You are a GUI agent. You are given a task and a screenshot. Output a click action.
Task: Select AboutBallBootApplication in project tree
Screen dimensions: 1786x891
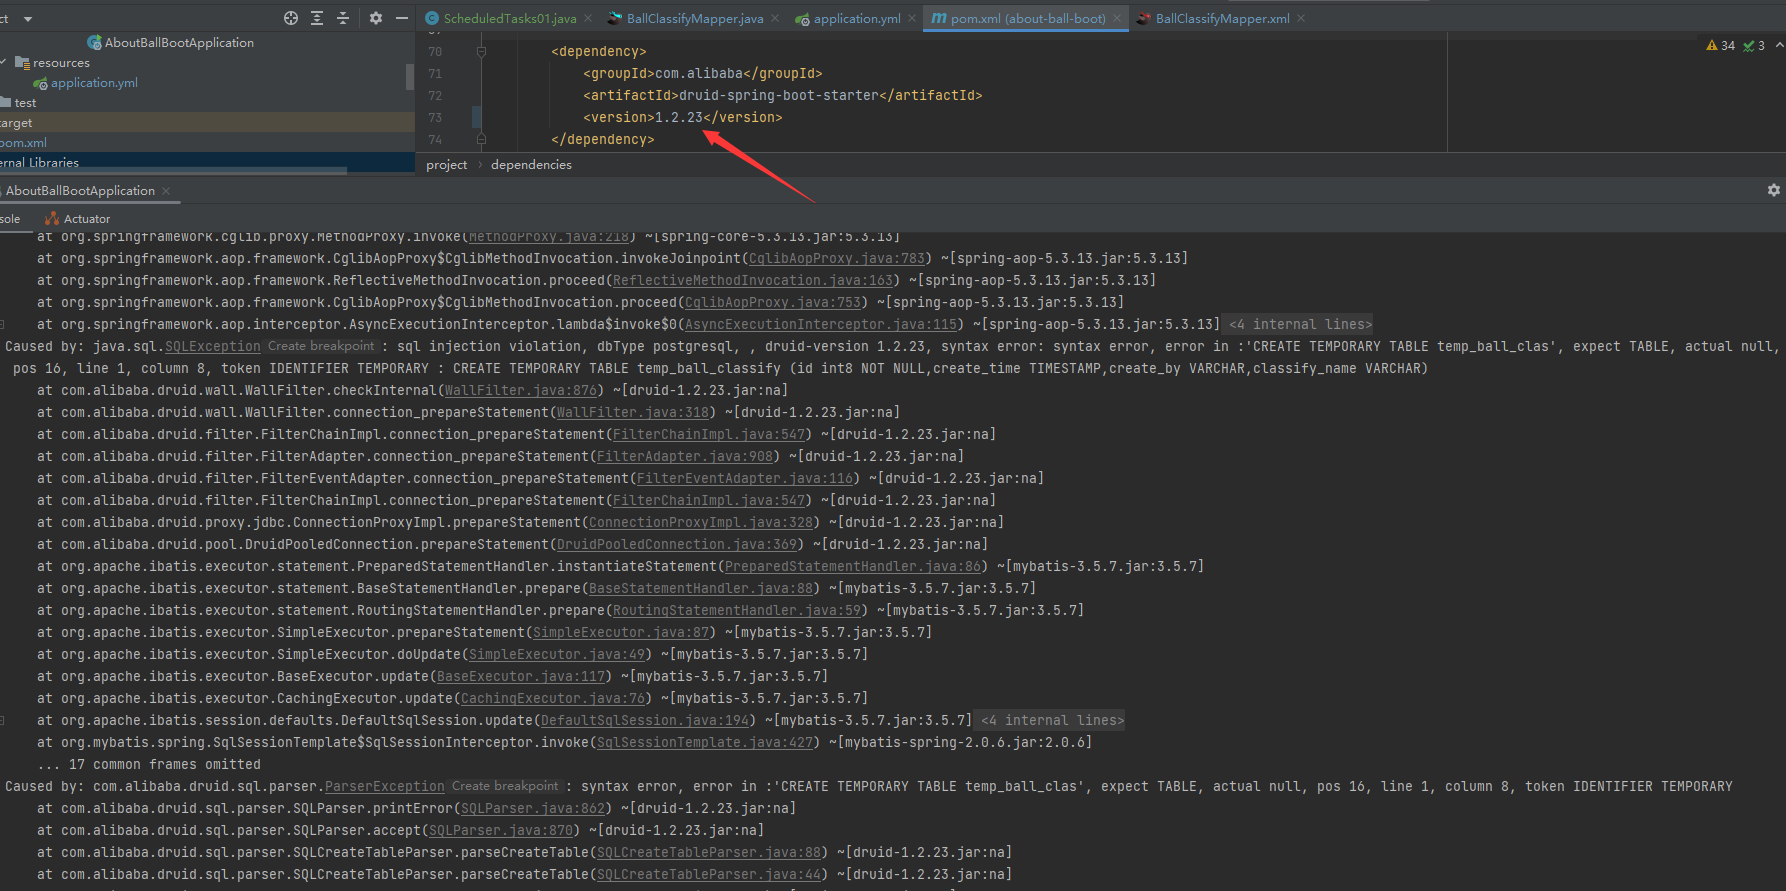pos(171,43)
